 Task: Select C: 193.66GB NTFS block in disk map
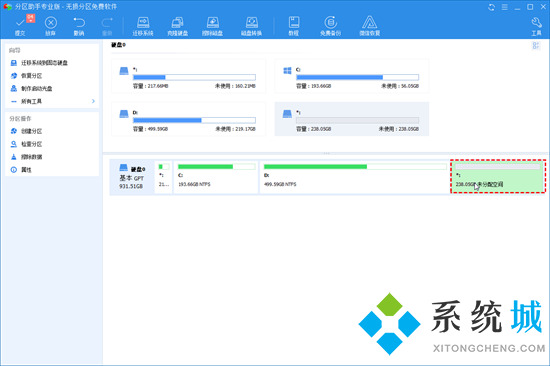[x=216, y=177]
